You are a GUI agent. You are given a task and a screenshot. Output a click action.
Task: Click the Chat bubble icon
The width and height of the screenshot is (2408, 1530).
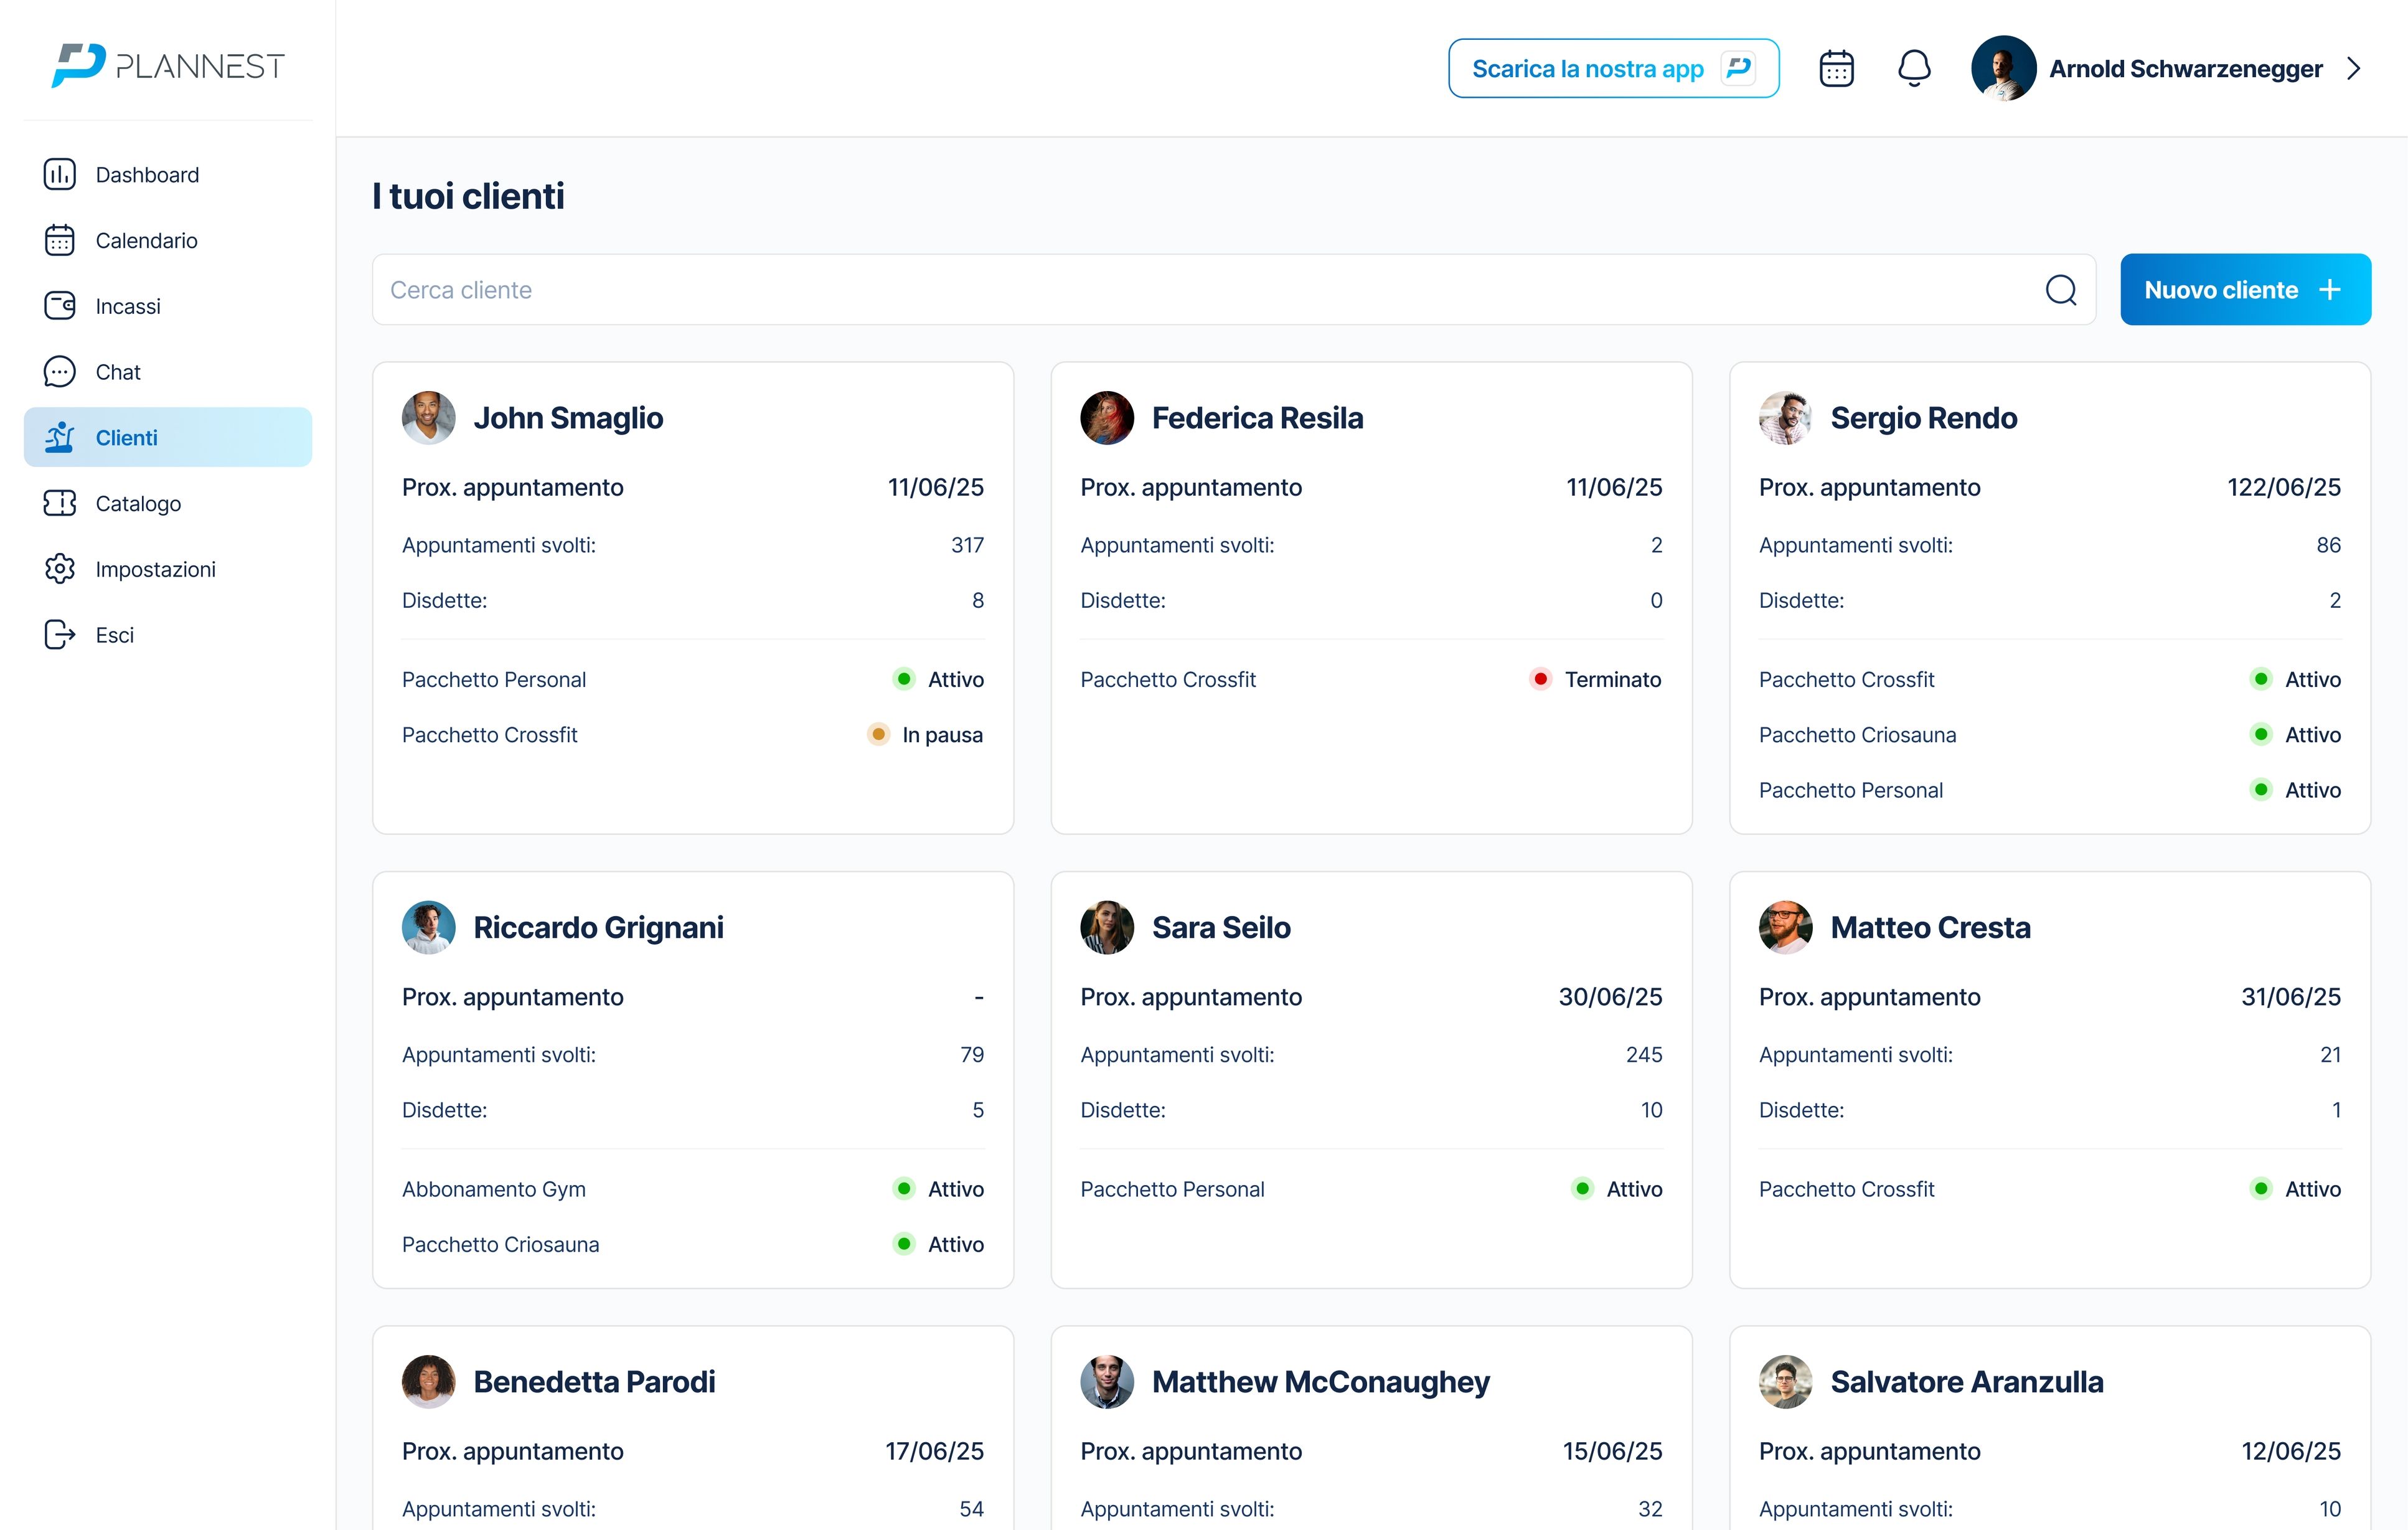(x=59, y=372)
